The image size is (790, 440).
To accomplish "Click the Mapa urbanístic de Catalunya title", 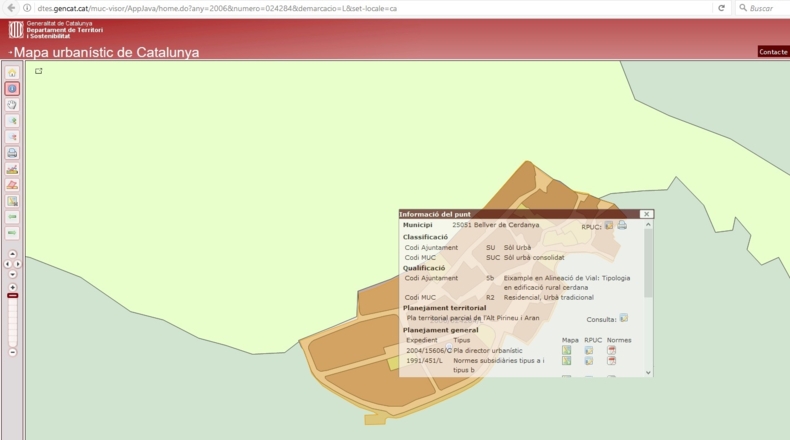I will [x=106, y=52].
